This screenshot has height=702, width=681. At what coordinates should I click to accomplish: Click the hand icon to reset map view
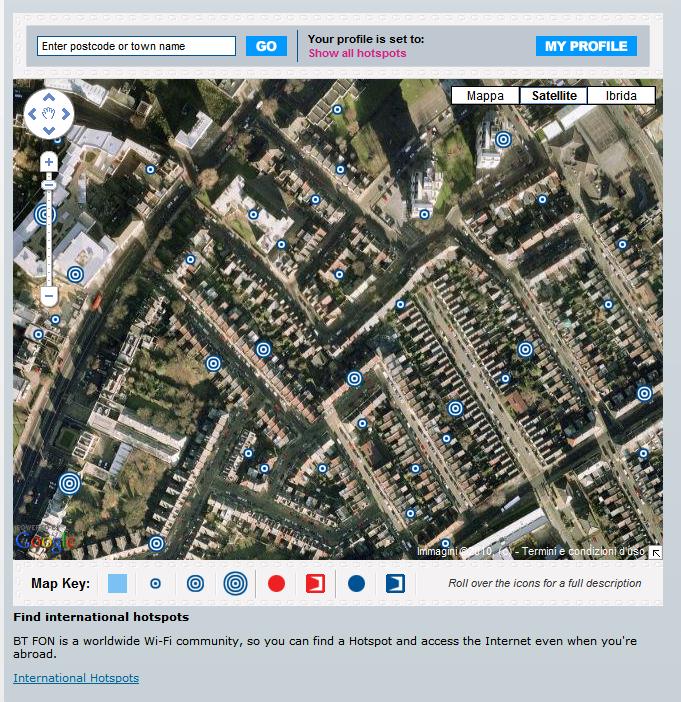(x=49, y=114)
